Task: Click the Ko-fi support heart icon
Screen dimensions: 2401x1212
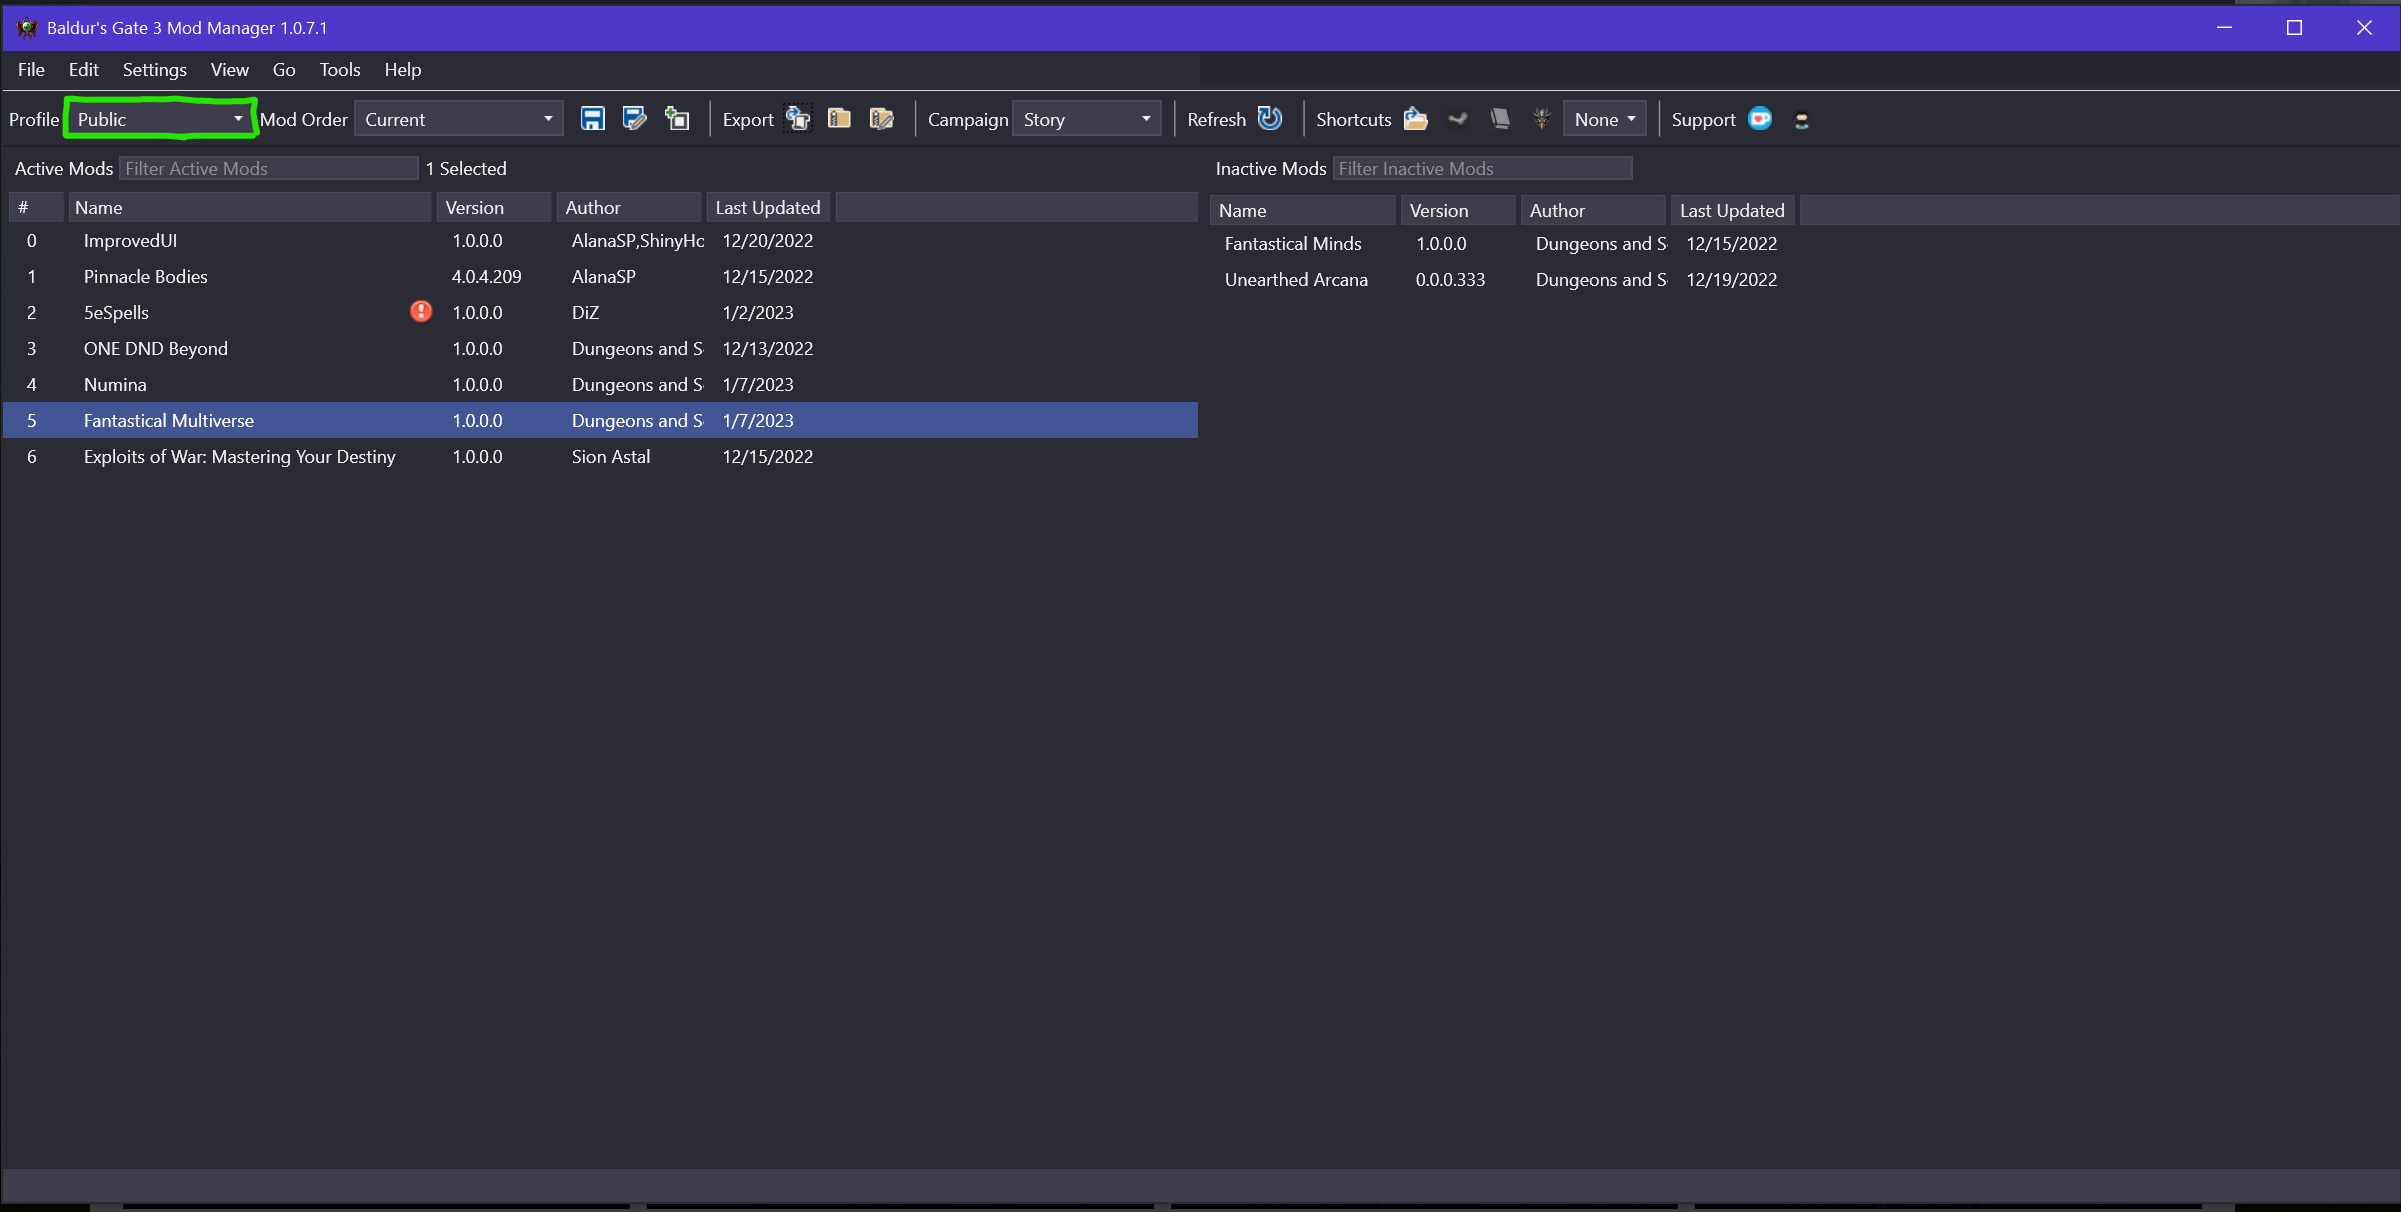Action: pyautogui.click(x=1760, y=119)
